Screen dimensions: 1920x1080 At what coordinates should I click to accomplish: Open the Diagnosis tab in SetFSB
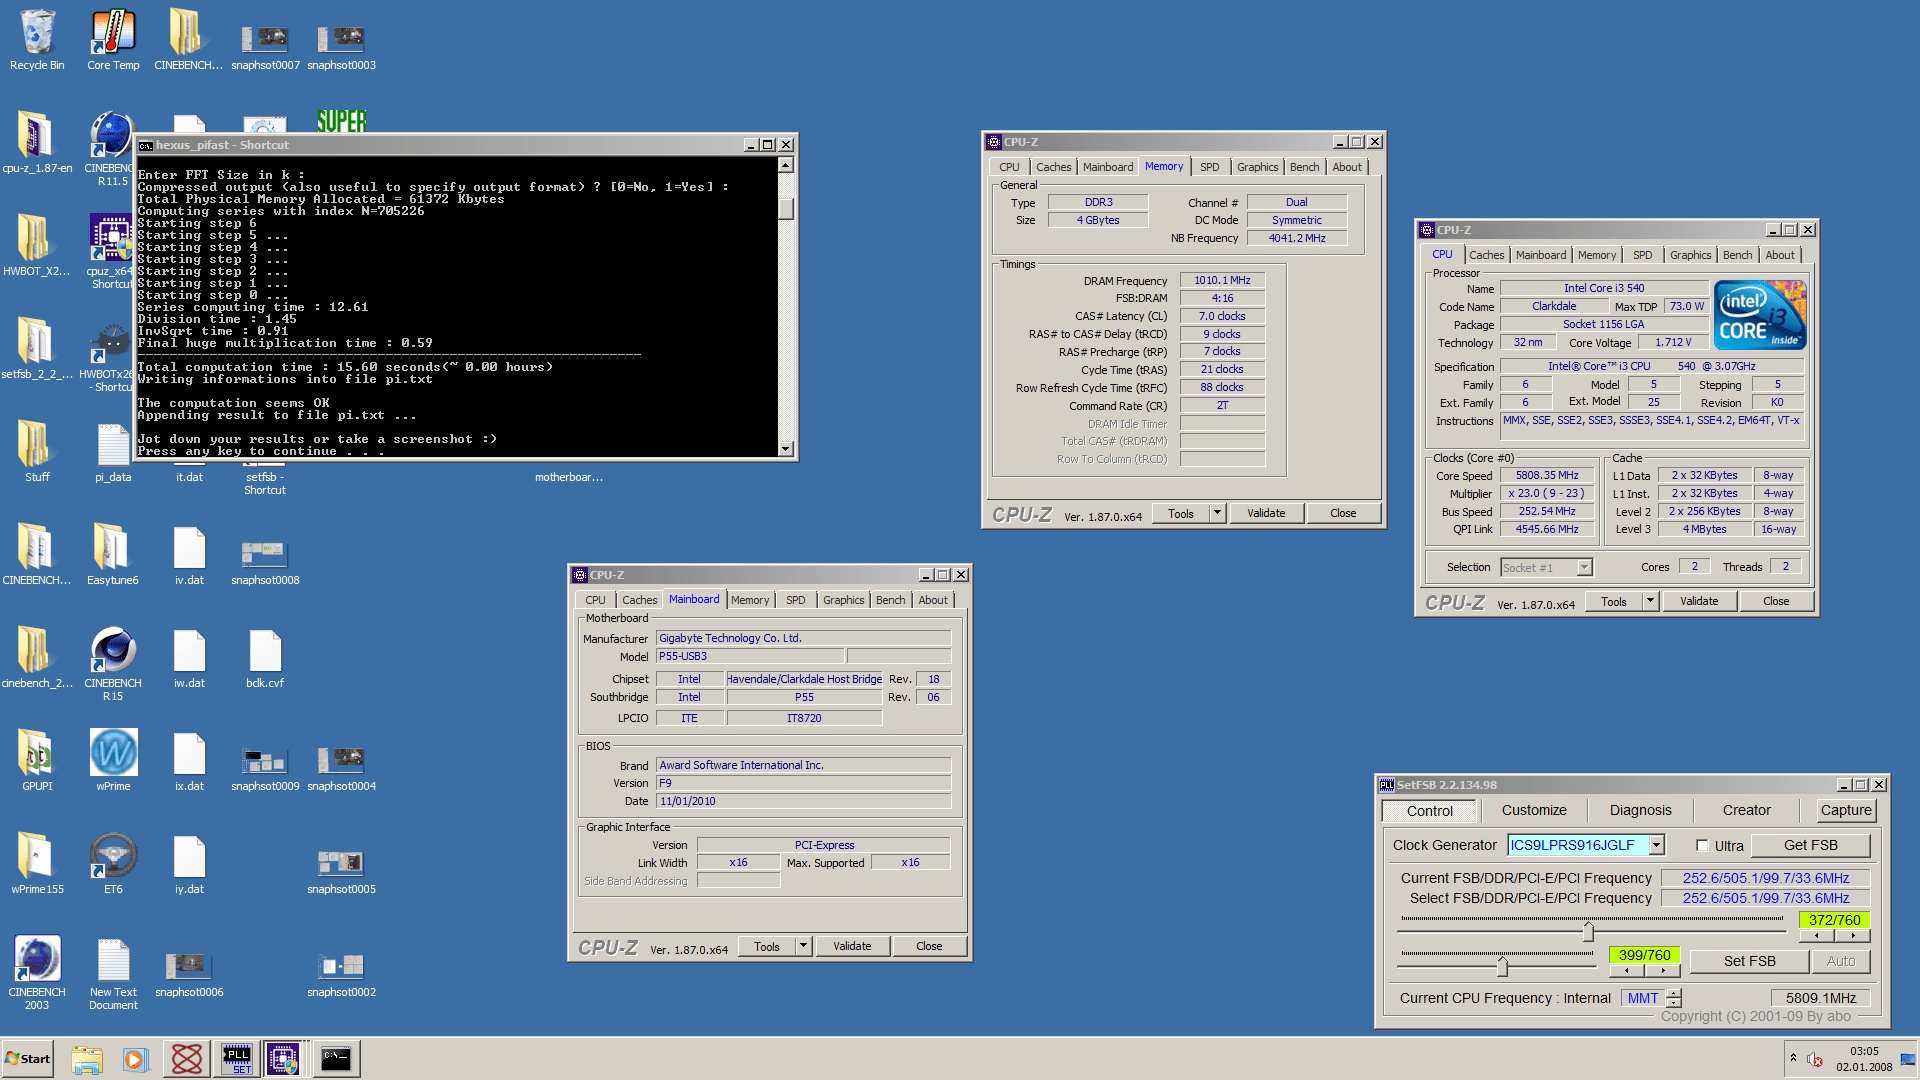[1640, 811]
